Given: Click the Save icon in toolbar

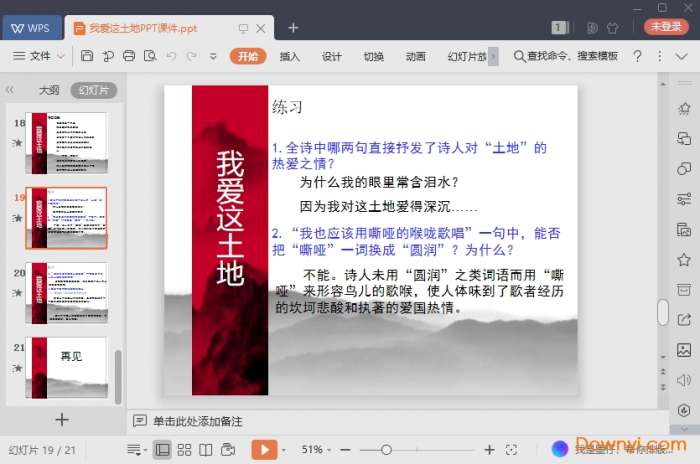Looking at the screenshot, I should point(87,56).
